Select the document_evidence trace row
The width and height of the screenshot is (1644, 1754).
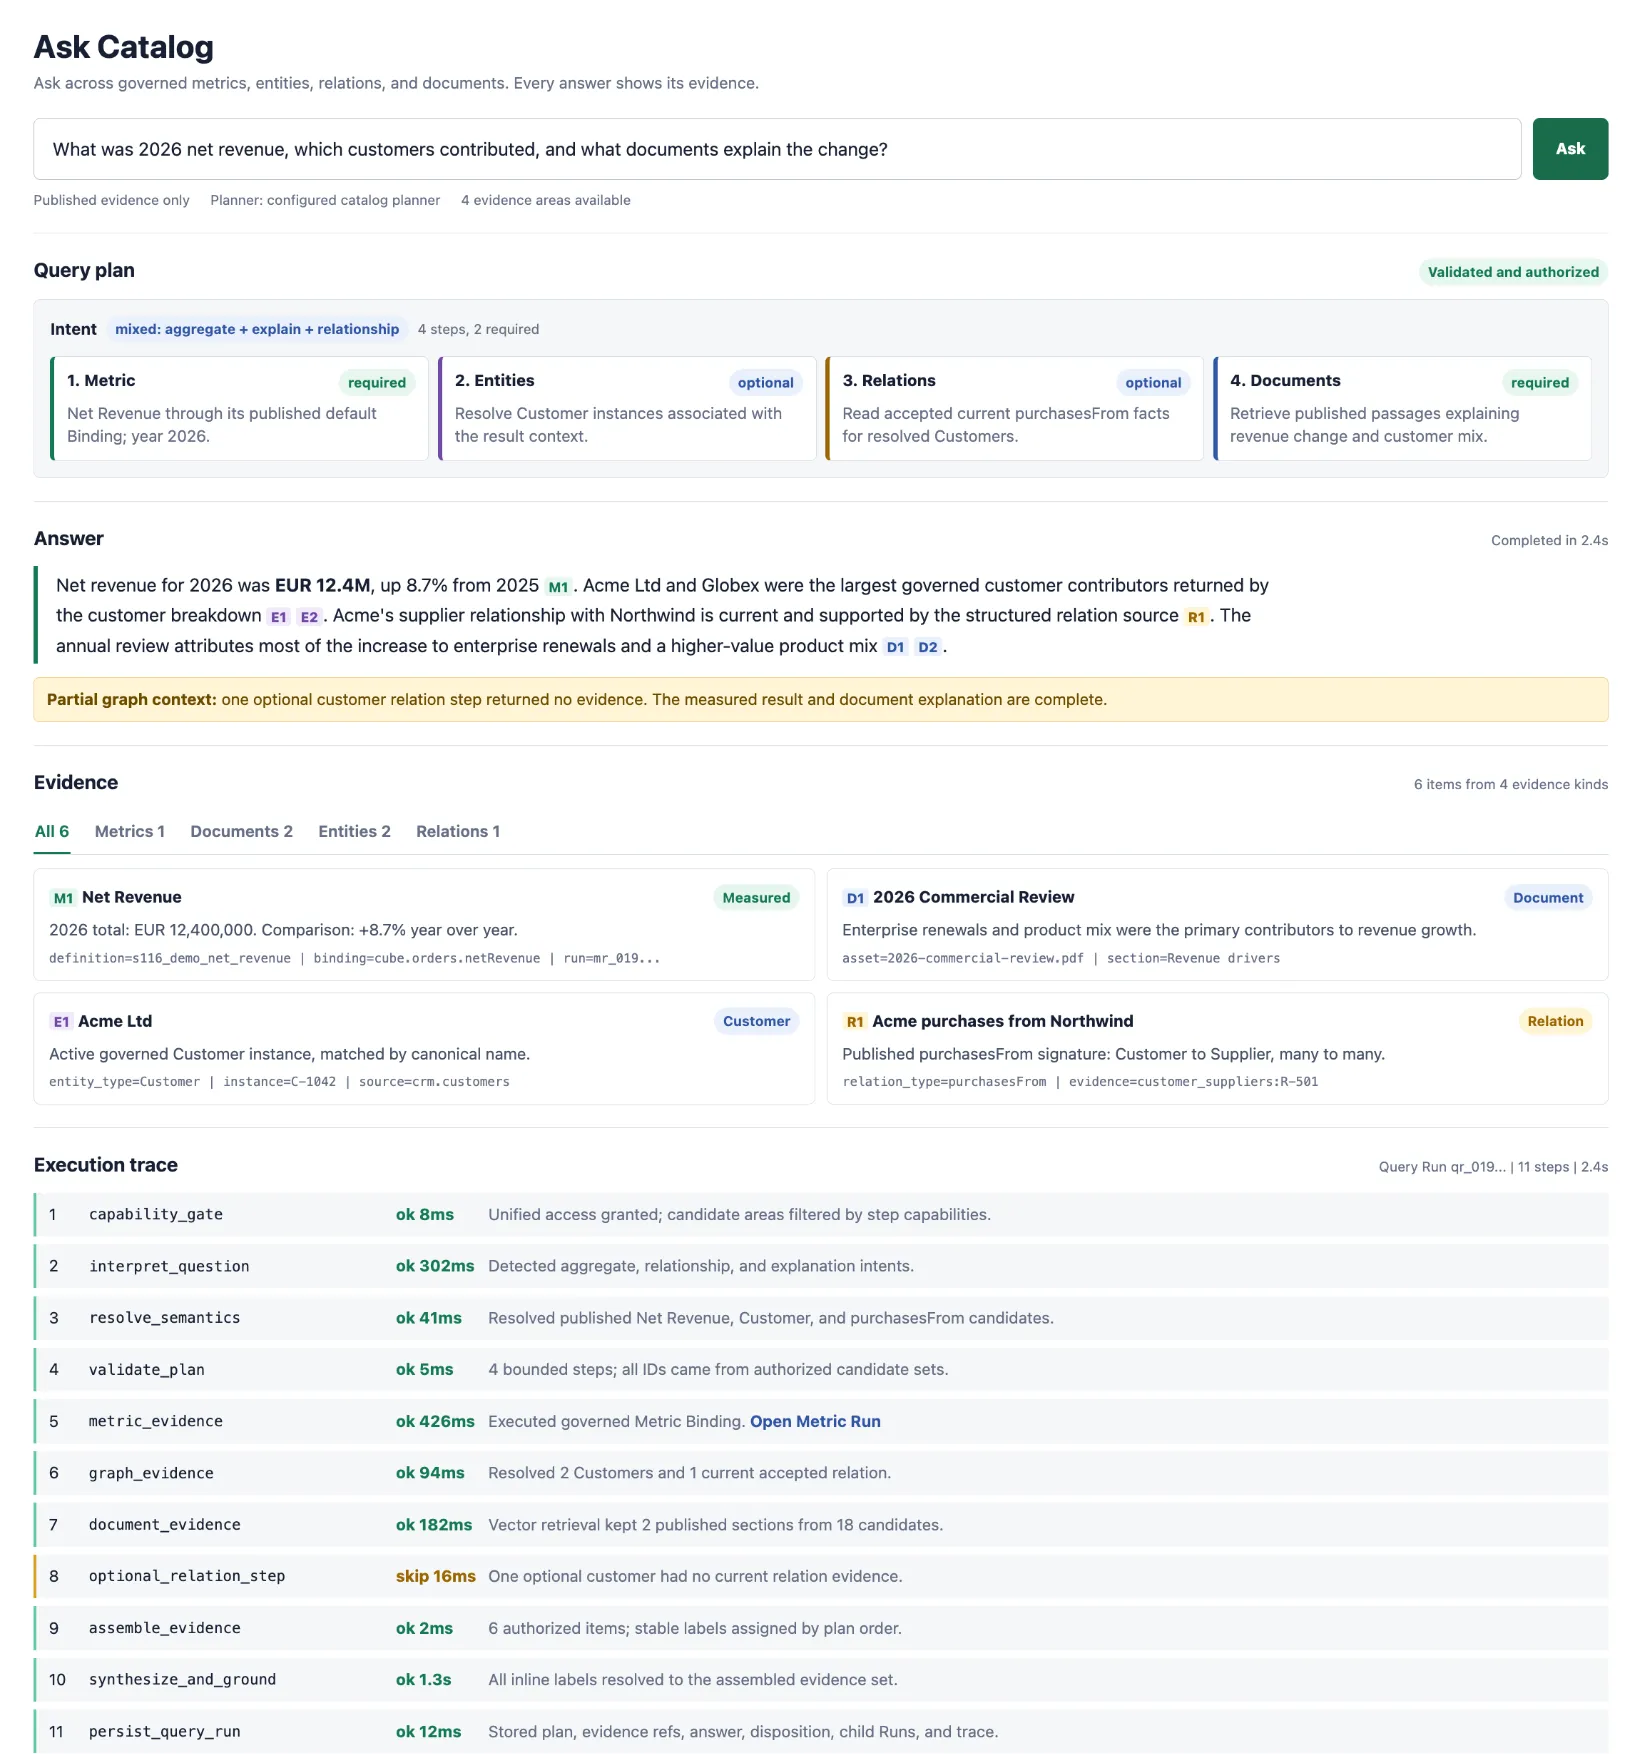pyautogui.click(x=821, y=1525)
